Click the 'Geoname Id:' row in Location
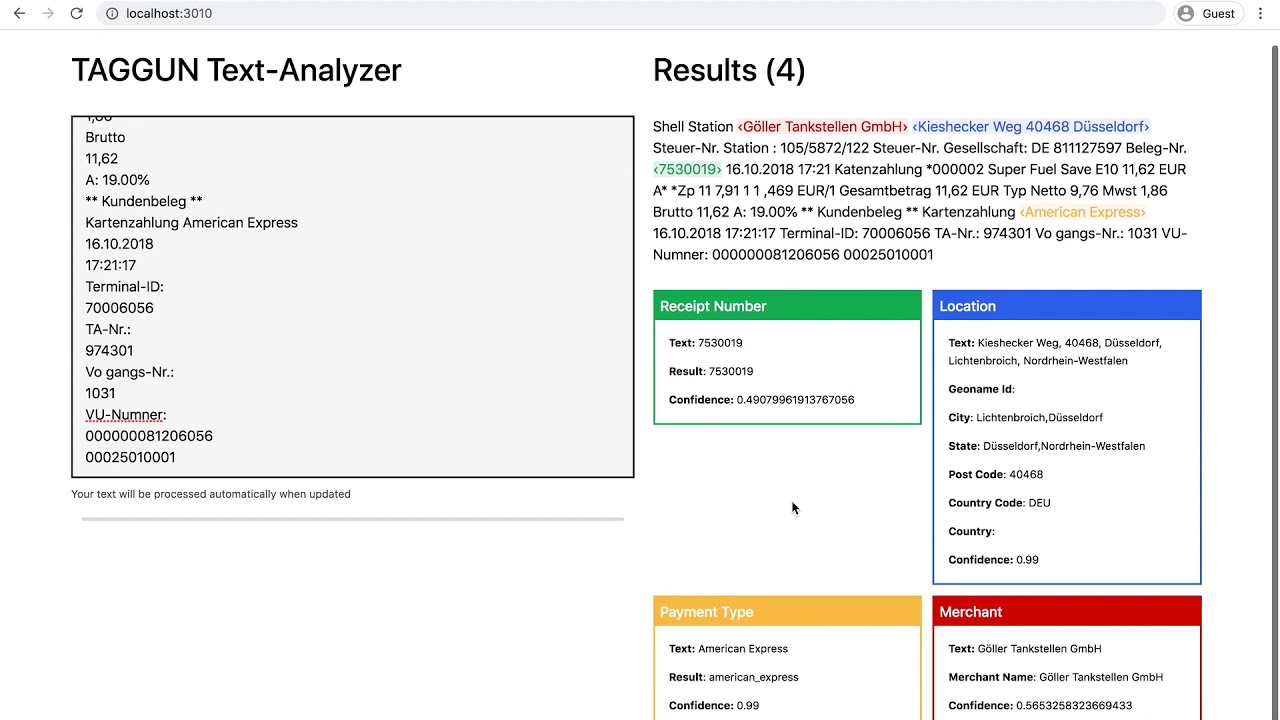 pyautogui.click(x=982, y=389)
